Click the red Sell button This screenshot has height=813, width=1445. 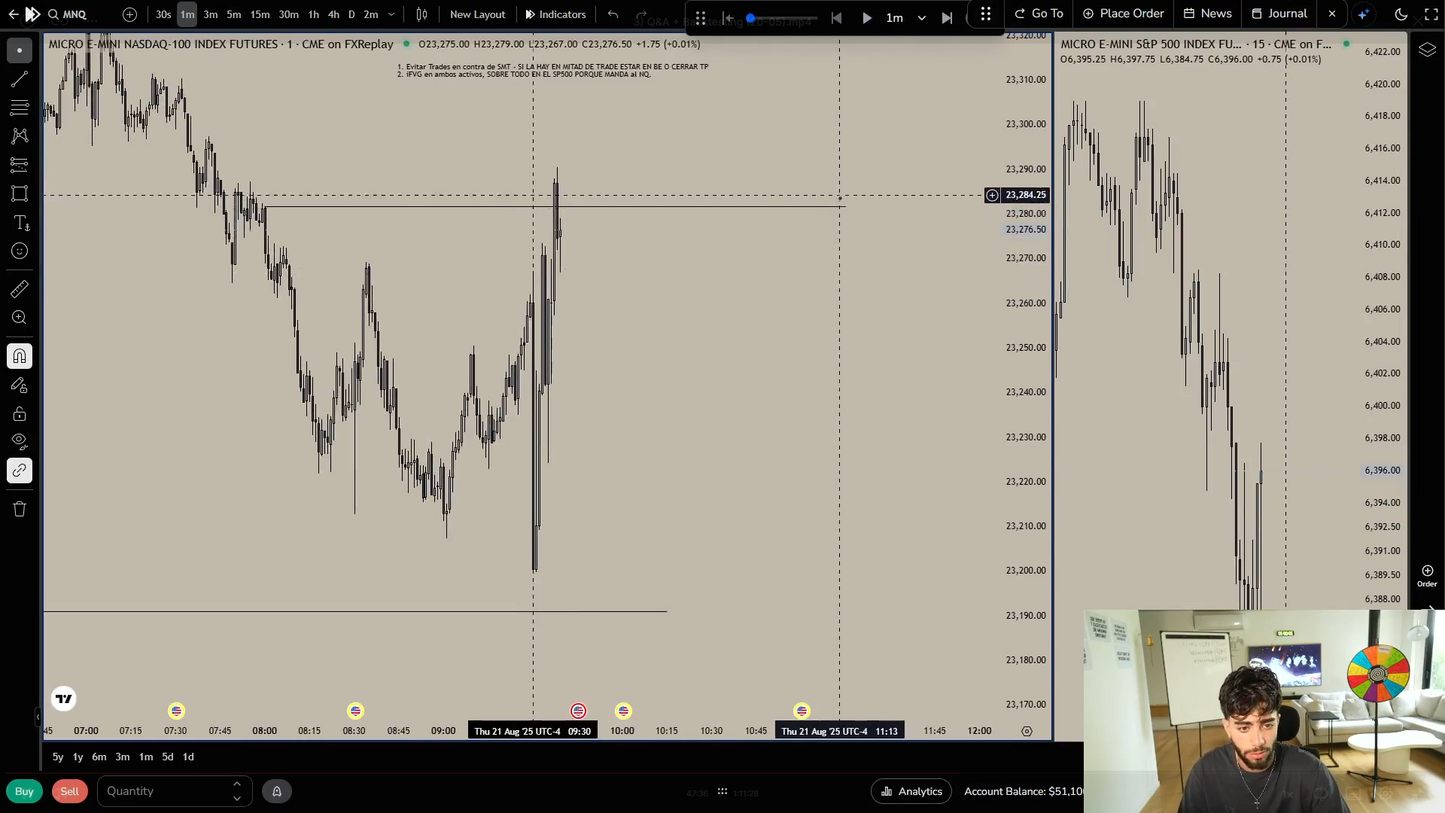[x=69, y=791]
